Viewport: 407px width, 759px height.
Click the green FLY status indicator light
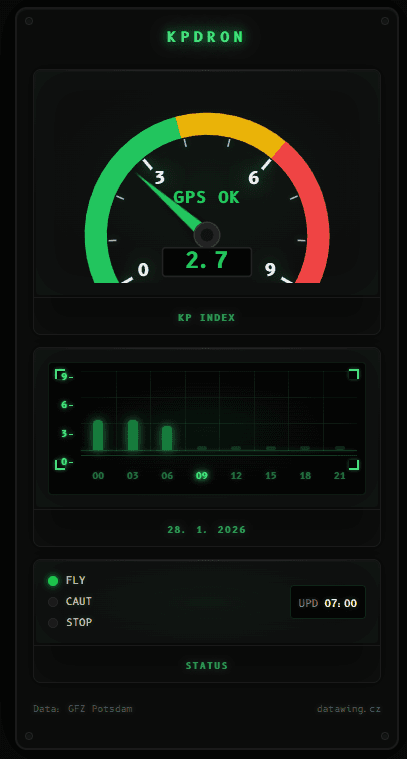click(53, 580)
